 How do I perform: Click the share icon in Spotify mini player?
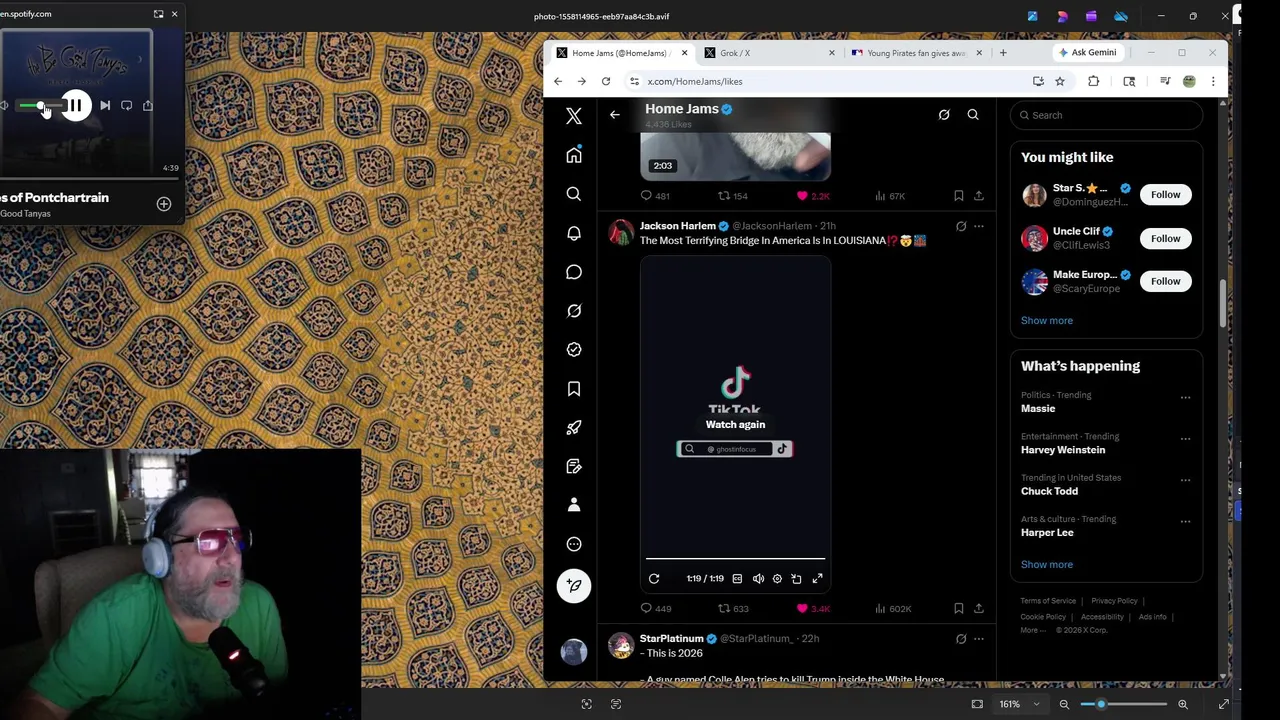coord(148,105)
